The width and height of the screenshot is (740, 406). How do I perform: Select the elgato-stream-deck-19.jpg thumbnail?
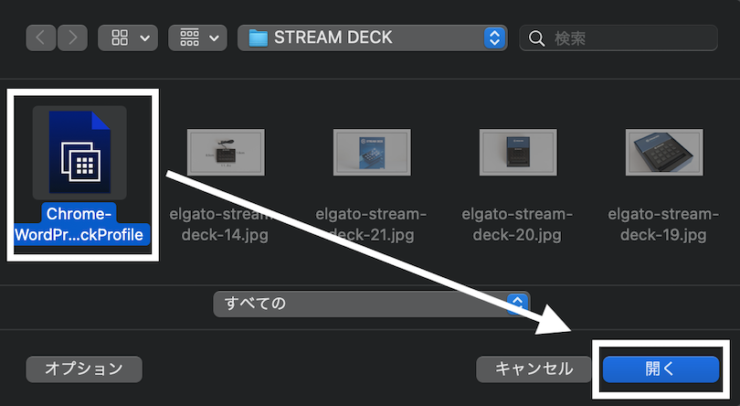click(x=664, y=152)
